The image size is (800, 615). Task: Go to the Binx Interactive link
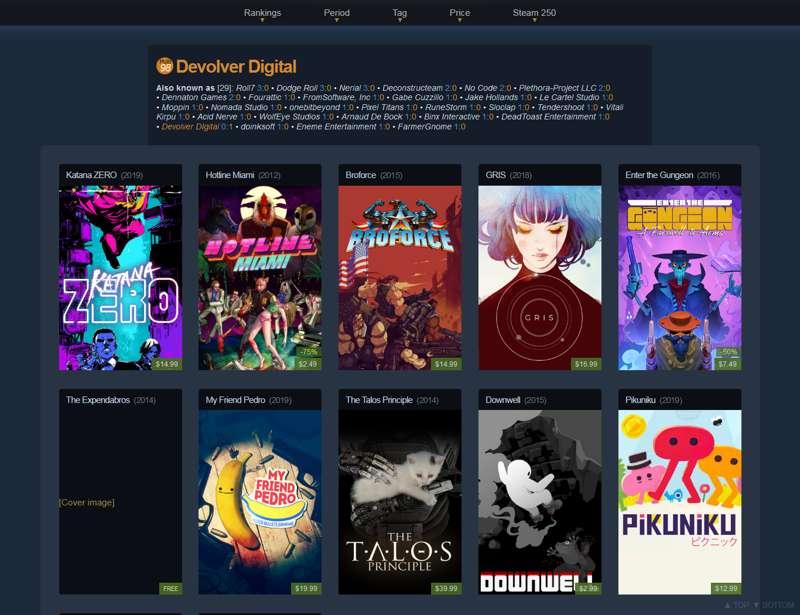[452, 117]
